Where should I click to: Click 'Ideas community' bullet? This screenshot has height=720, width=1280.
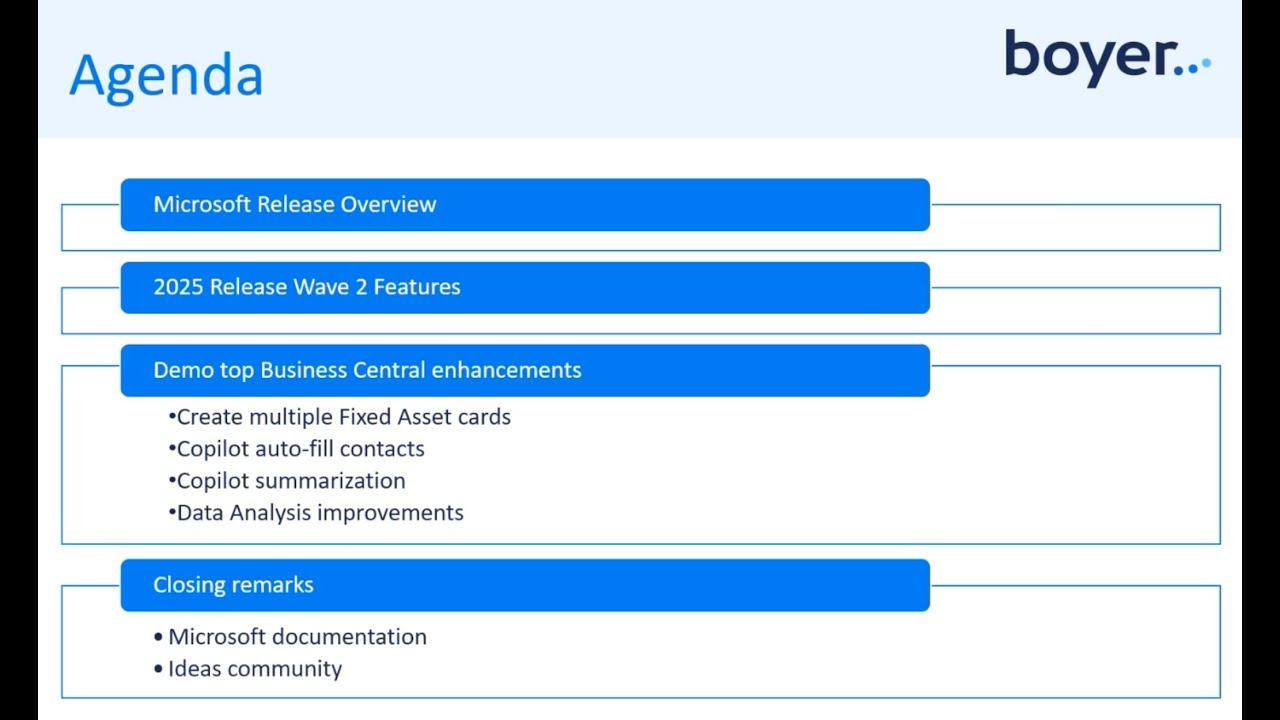point(247,669)
